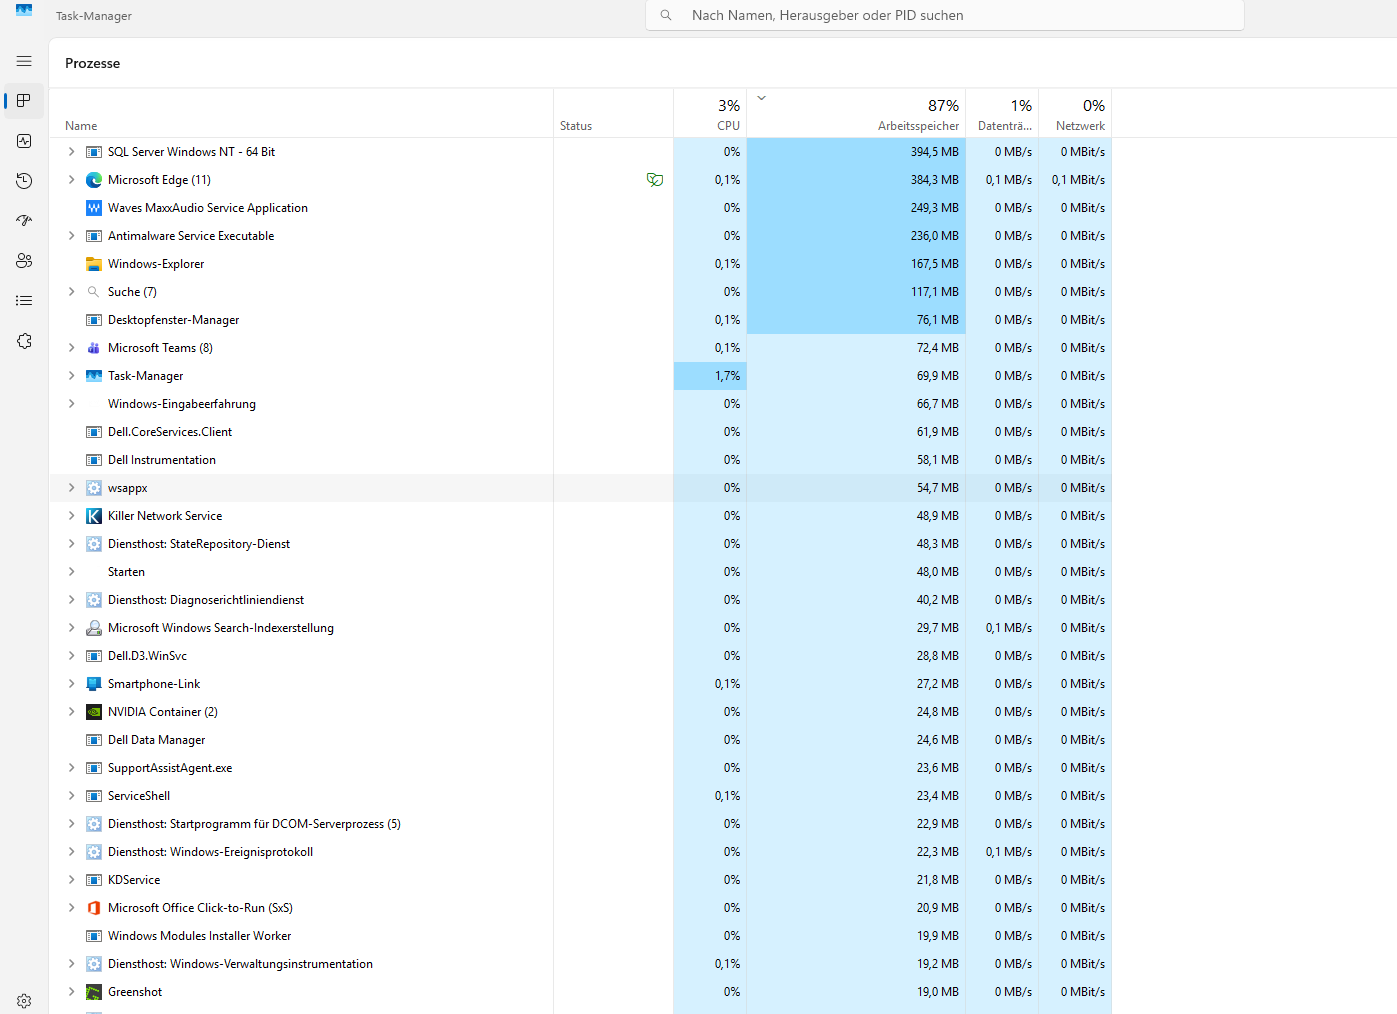1397x1014 pixels.
Task: Expand the wsappx process entry
Action: pyautogui.click(x=71, y=488)
